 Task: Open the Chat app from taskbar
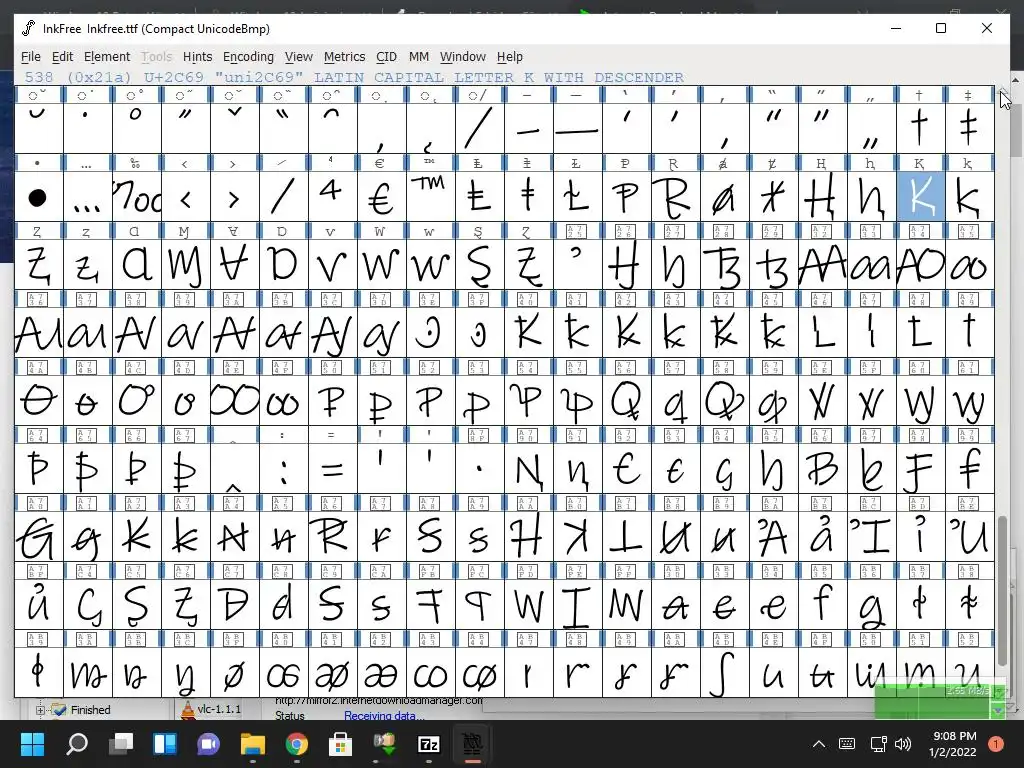click(x=208, y=744)
